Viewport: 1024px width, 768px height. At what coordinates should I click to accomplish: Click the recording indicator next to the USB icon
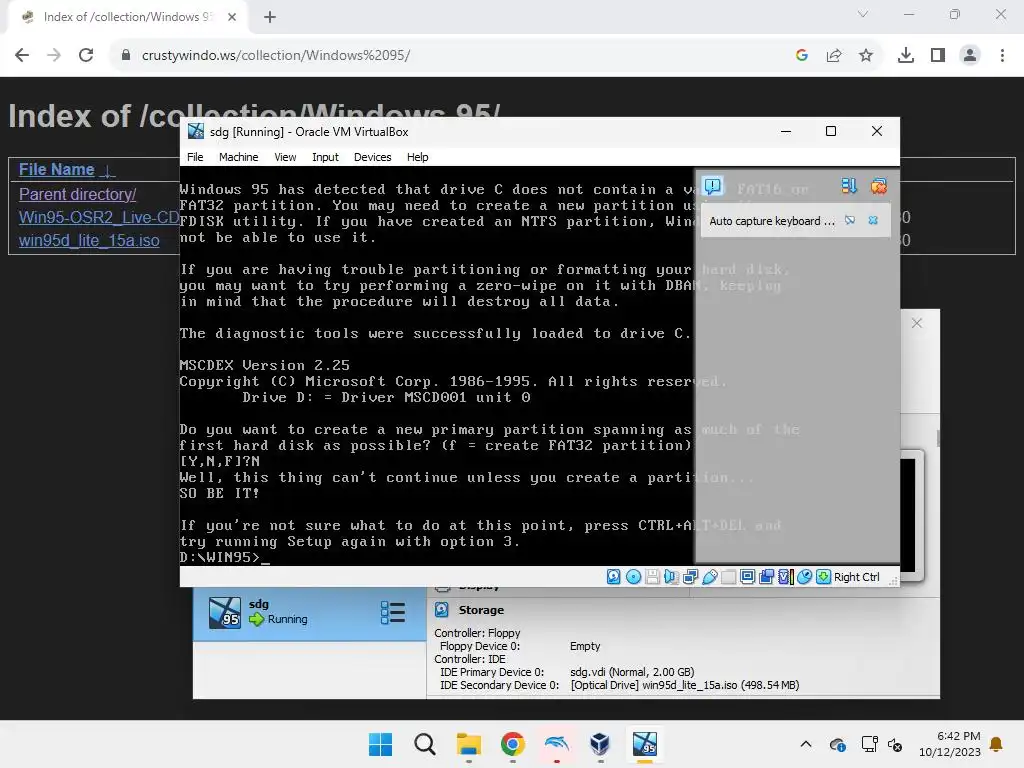coord(767,577)
